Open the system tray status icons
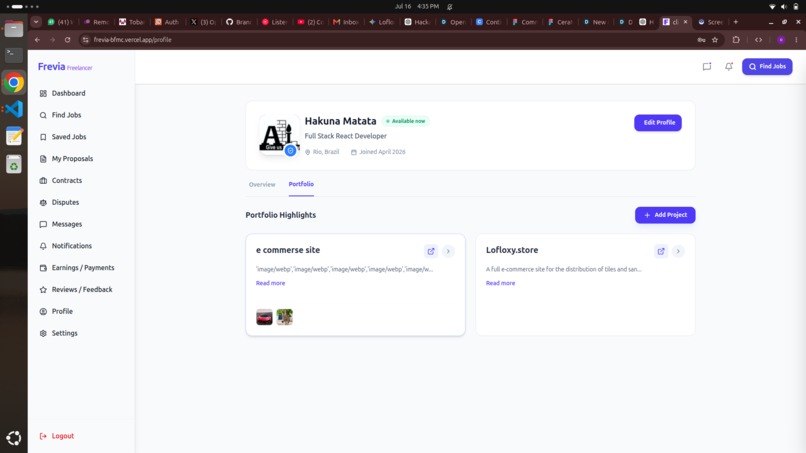The height and width of the screenshot is (453, 806). 784,7
